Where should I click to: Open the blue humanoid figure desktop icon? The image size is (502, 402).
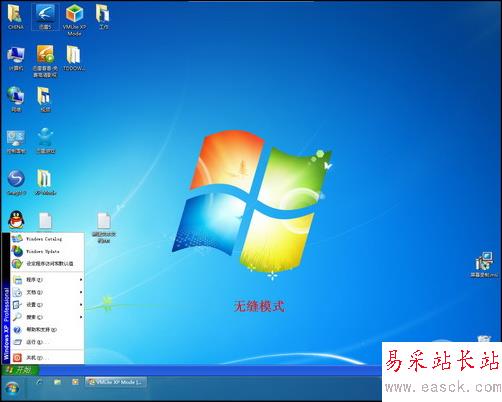45,141
